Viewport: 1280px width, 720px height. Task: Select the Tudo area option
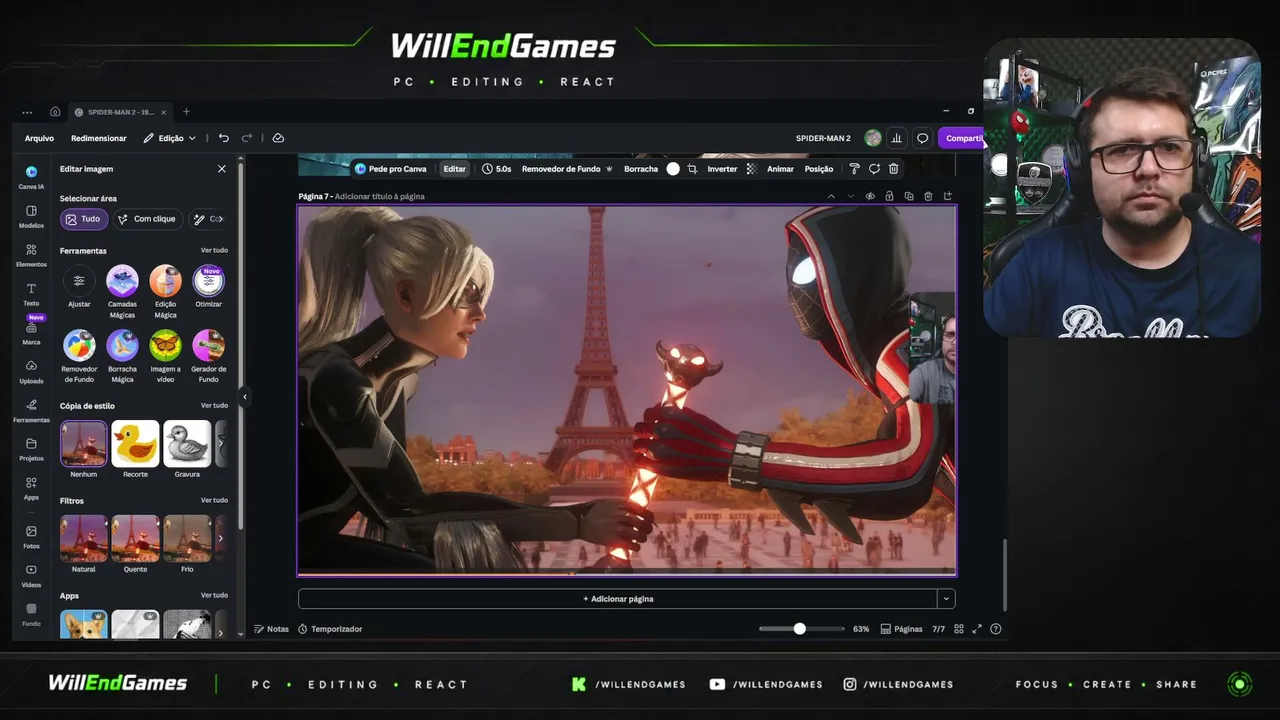[84, 219]
